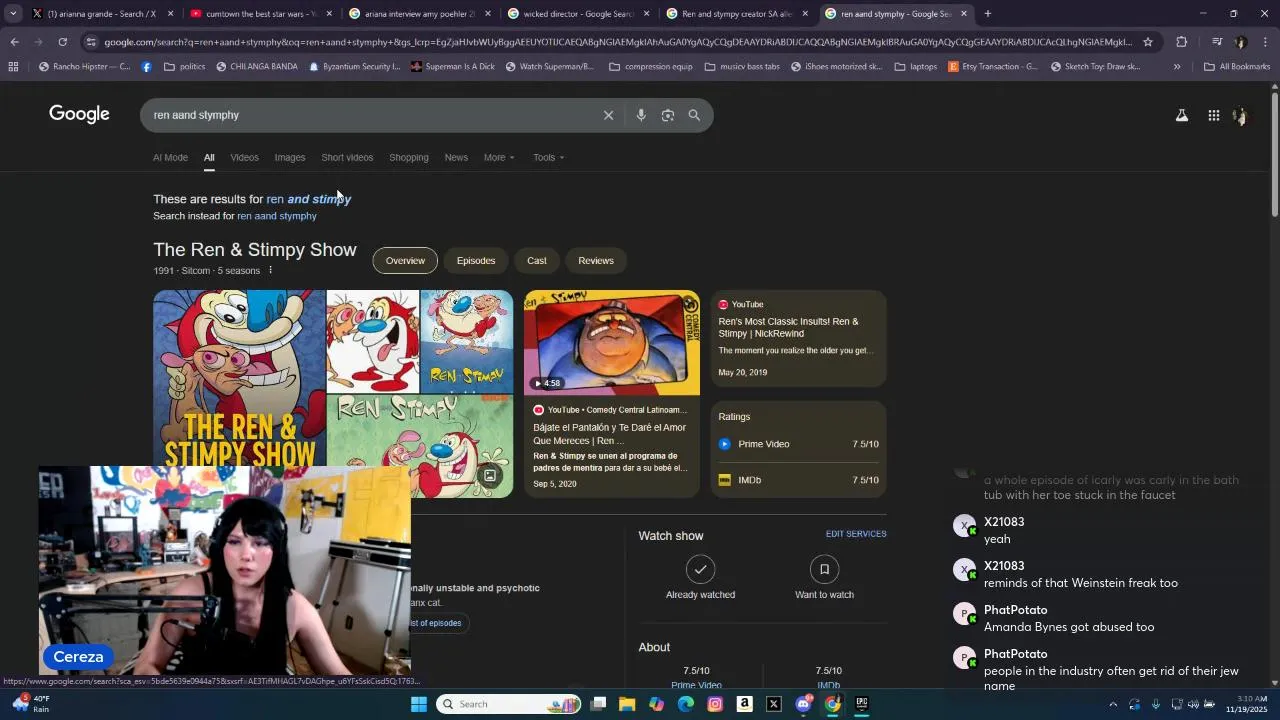The image size is (1280, 720).
Task: Open Task View on taskbar
Action: tap(598, 704)
